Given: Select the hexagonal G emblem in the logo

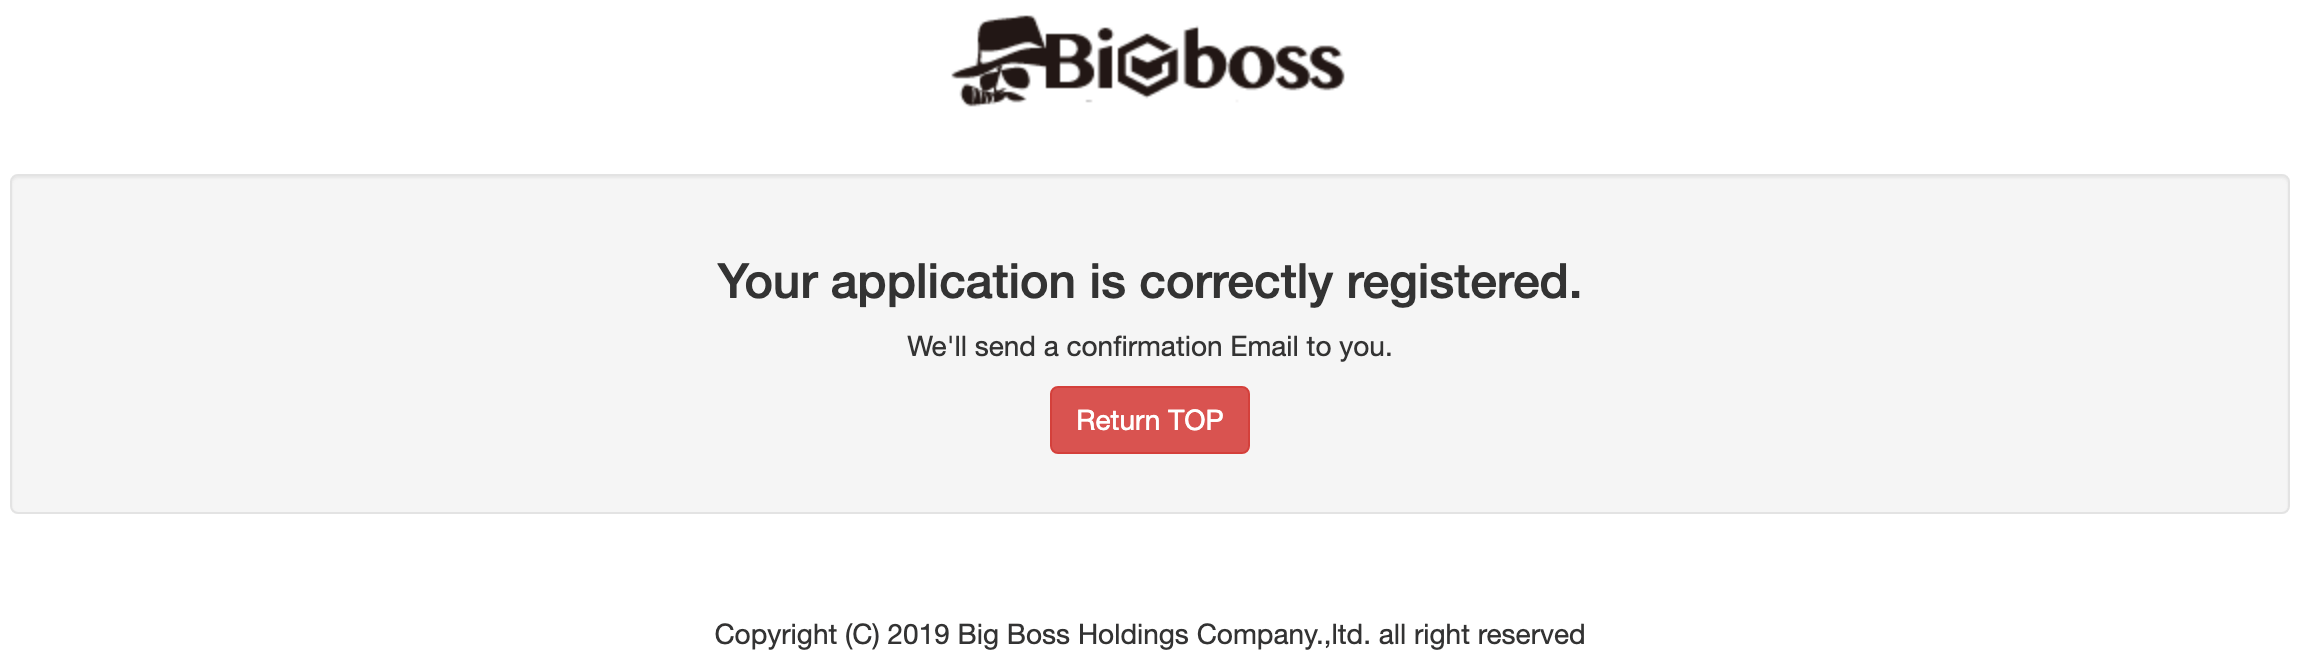Looking at the screenshot, I should pyautogui.click(x=1148, y=65).
